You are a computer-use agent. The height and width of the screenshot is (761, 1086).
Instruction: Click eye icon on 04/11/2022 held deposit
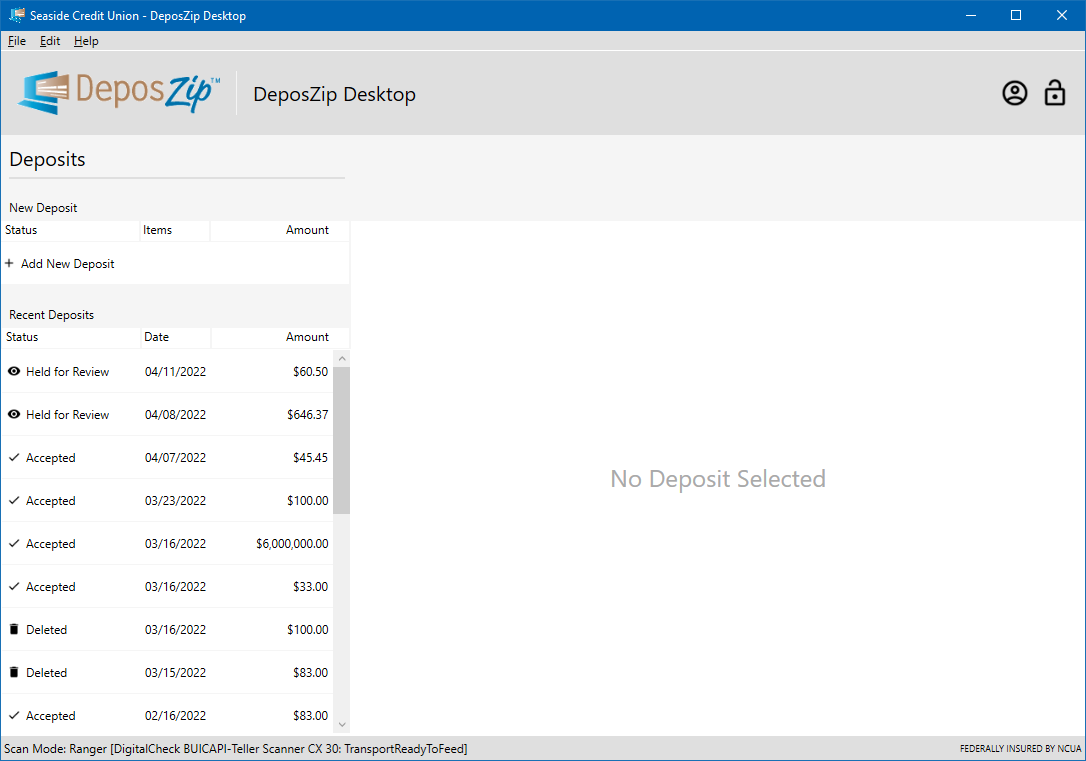tap(14, 371)
